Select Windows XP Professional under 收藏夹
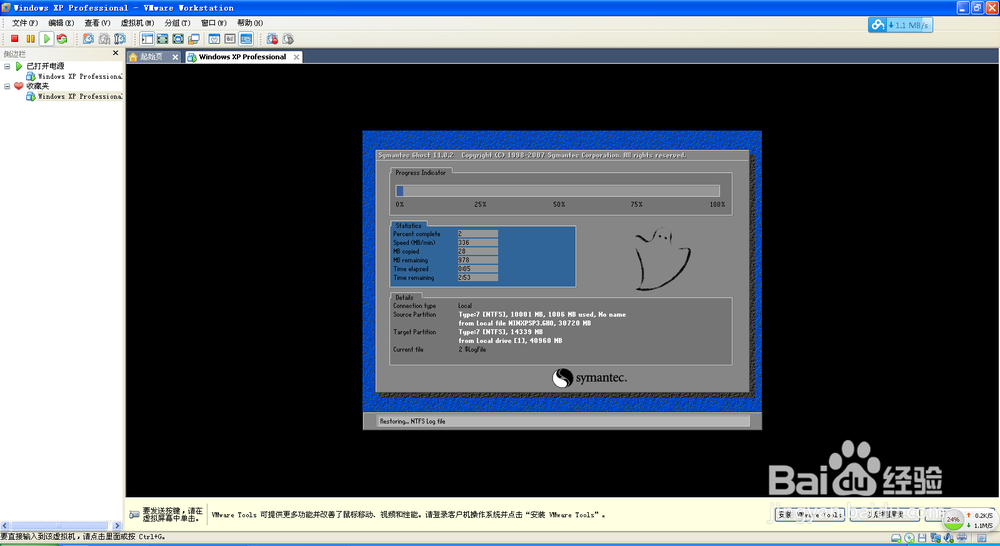The width and height of the screenshot is (1000, 546). pos(79,96)
